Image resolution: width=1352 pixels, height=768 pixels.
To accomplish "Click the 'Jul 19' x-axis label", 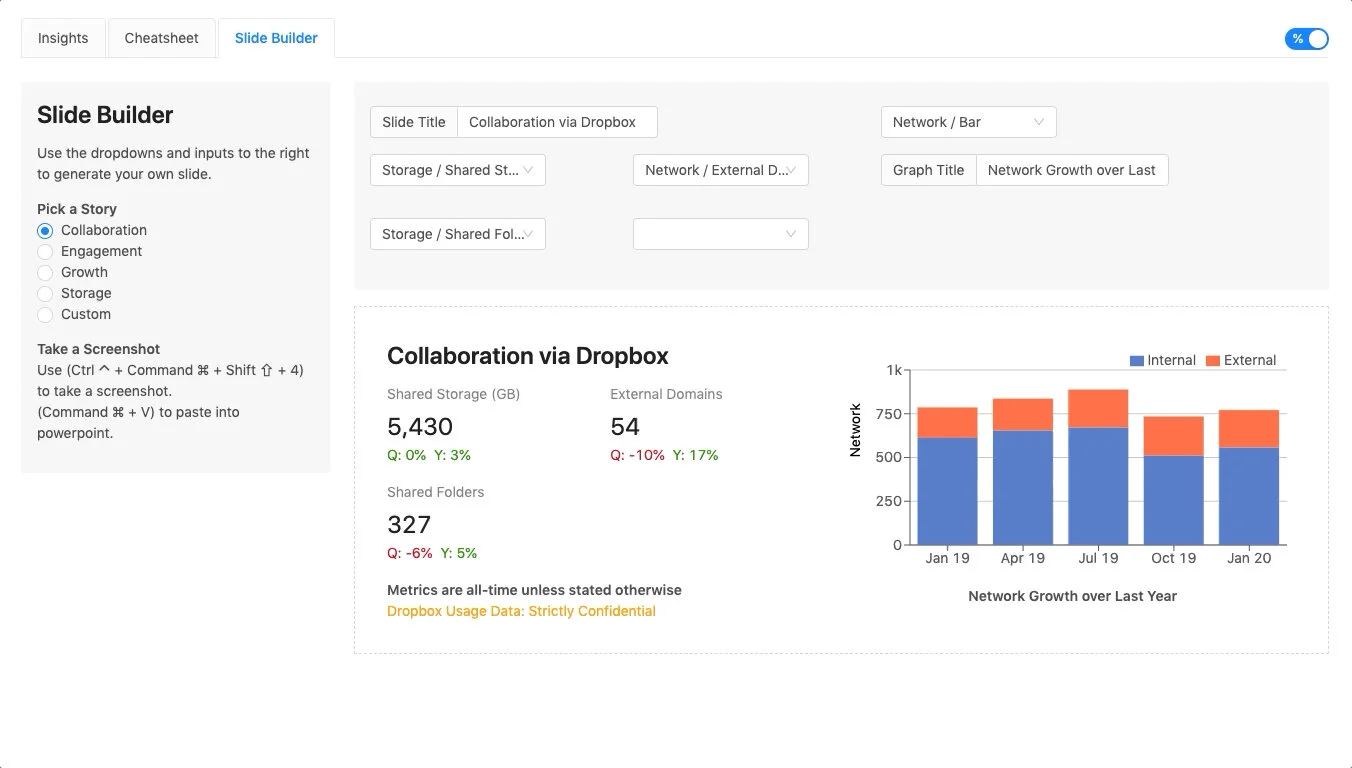I will pos(1098,558).
